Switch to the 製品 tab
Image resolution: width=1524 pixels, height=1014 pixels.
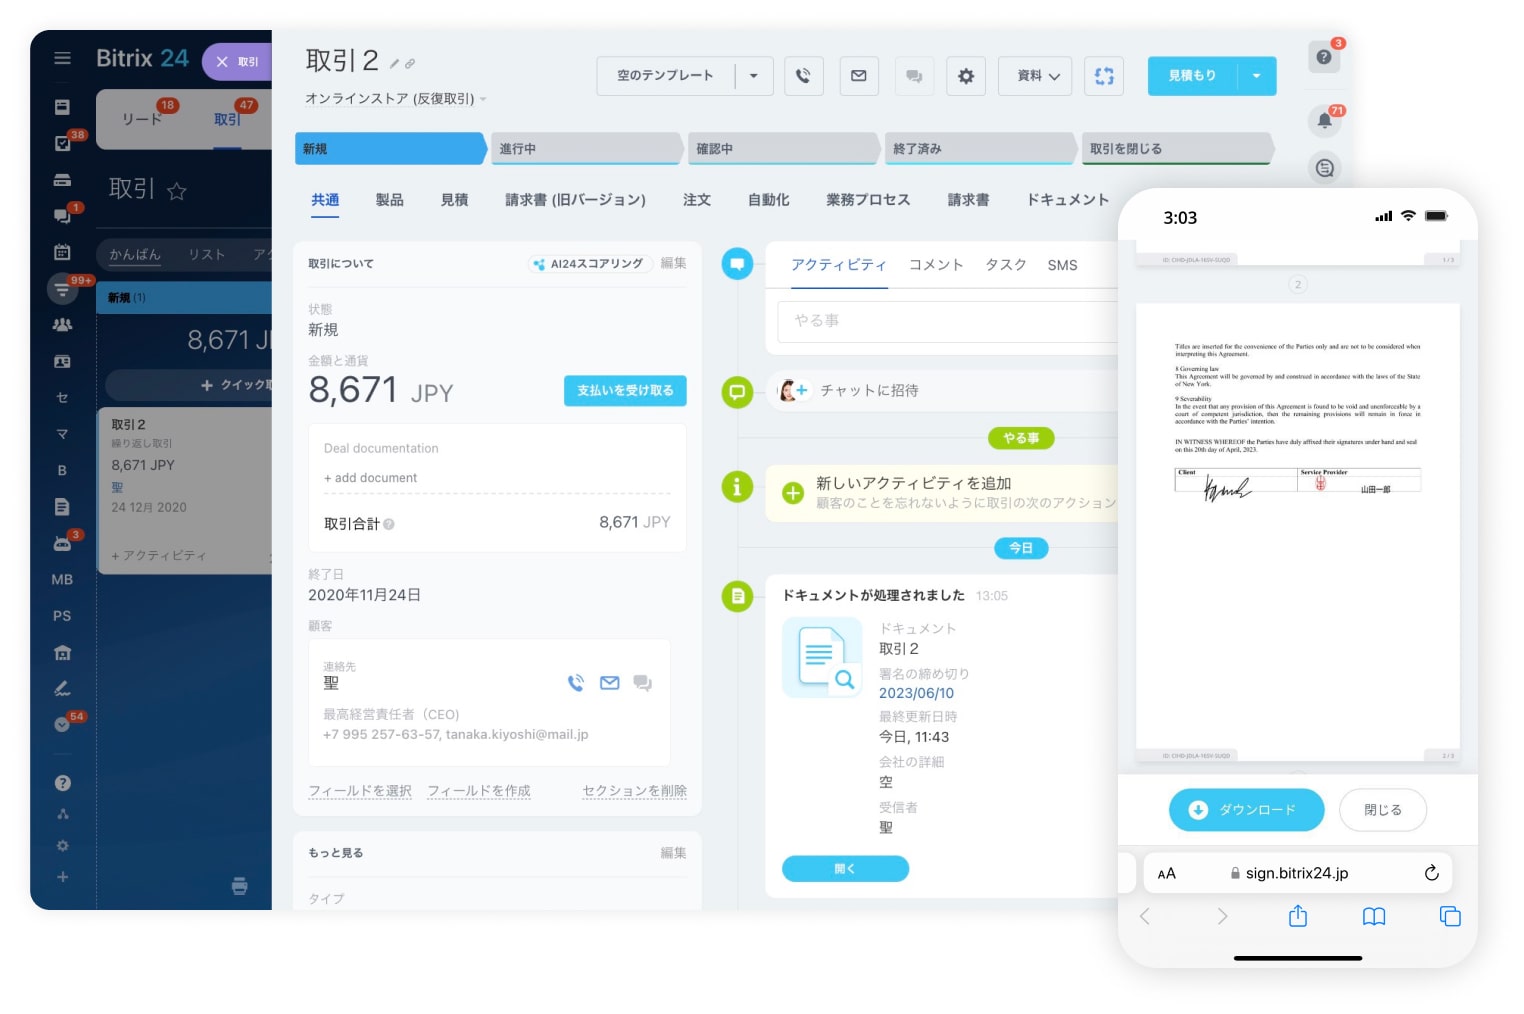pyautogui.click(x=390, y=200)
